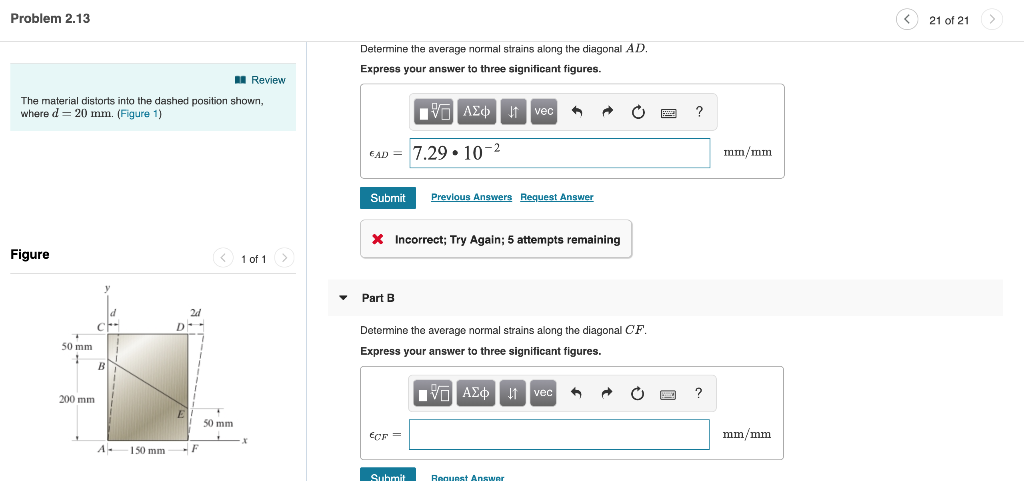The height and width of the screenshot is (481, 1024).
Task: Click the material distortion figure image
Action: point(153,371)
